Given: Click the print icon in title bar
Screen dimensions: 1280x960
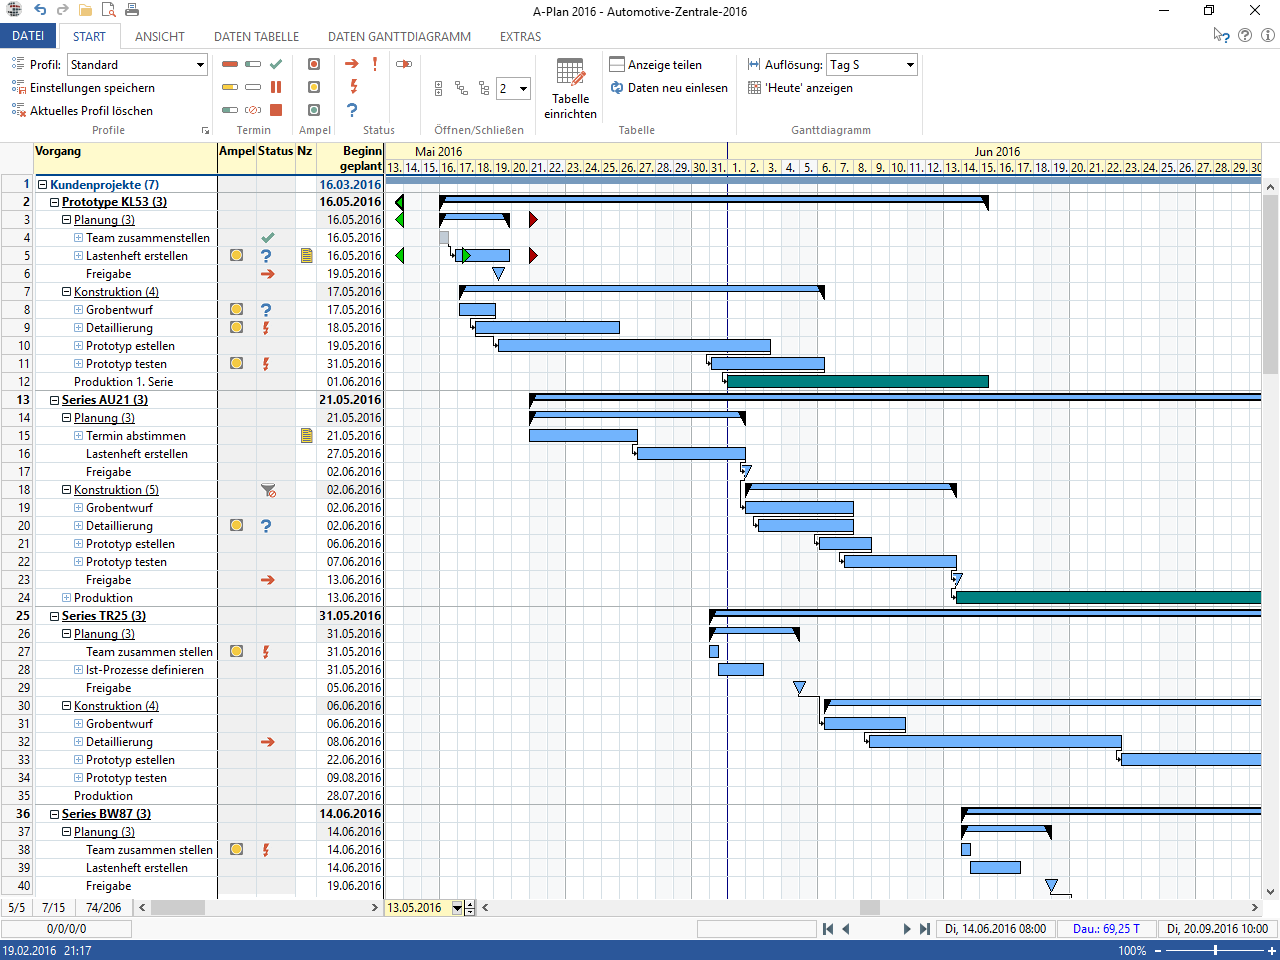Looking at the screenshot, I should click(132, 10).
